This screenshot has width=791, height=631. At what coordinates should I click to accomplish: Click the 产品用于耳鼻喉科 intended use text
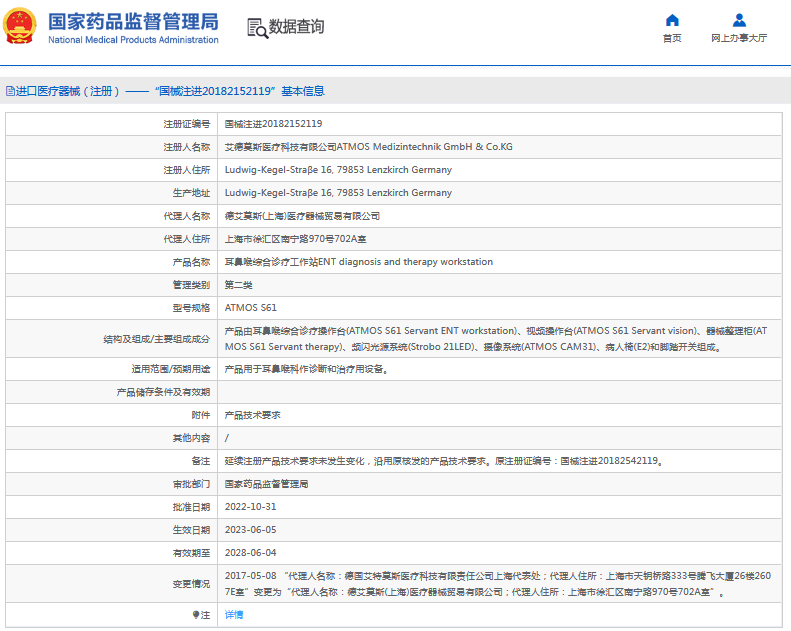pyautogui.click(x=306, y=370)
